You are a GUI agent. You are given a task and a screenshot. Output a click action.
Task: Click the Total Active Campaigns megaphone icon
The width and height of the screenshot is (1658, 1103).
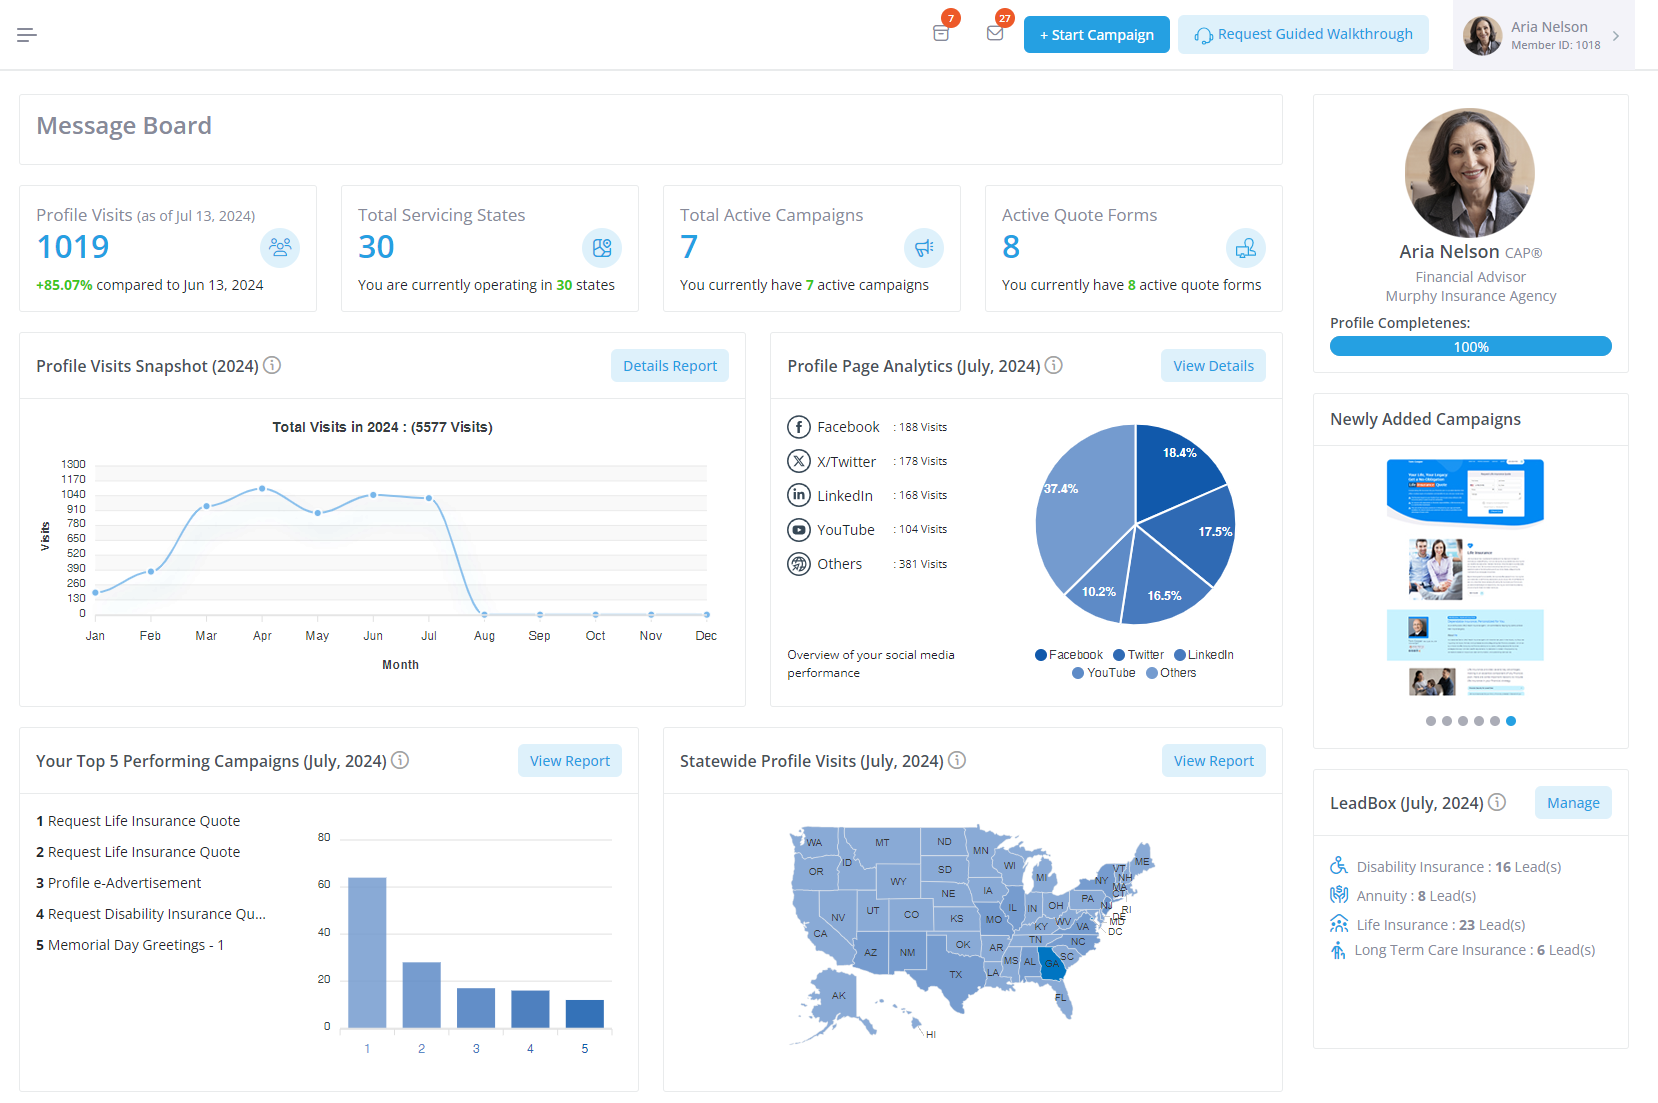(923, 247)
